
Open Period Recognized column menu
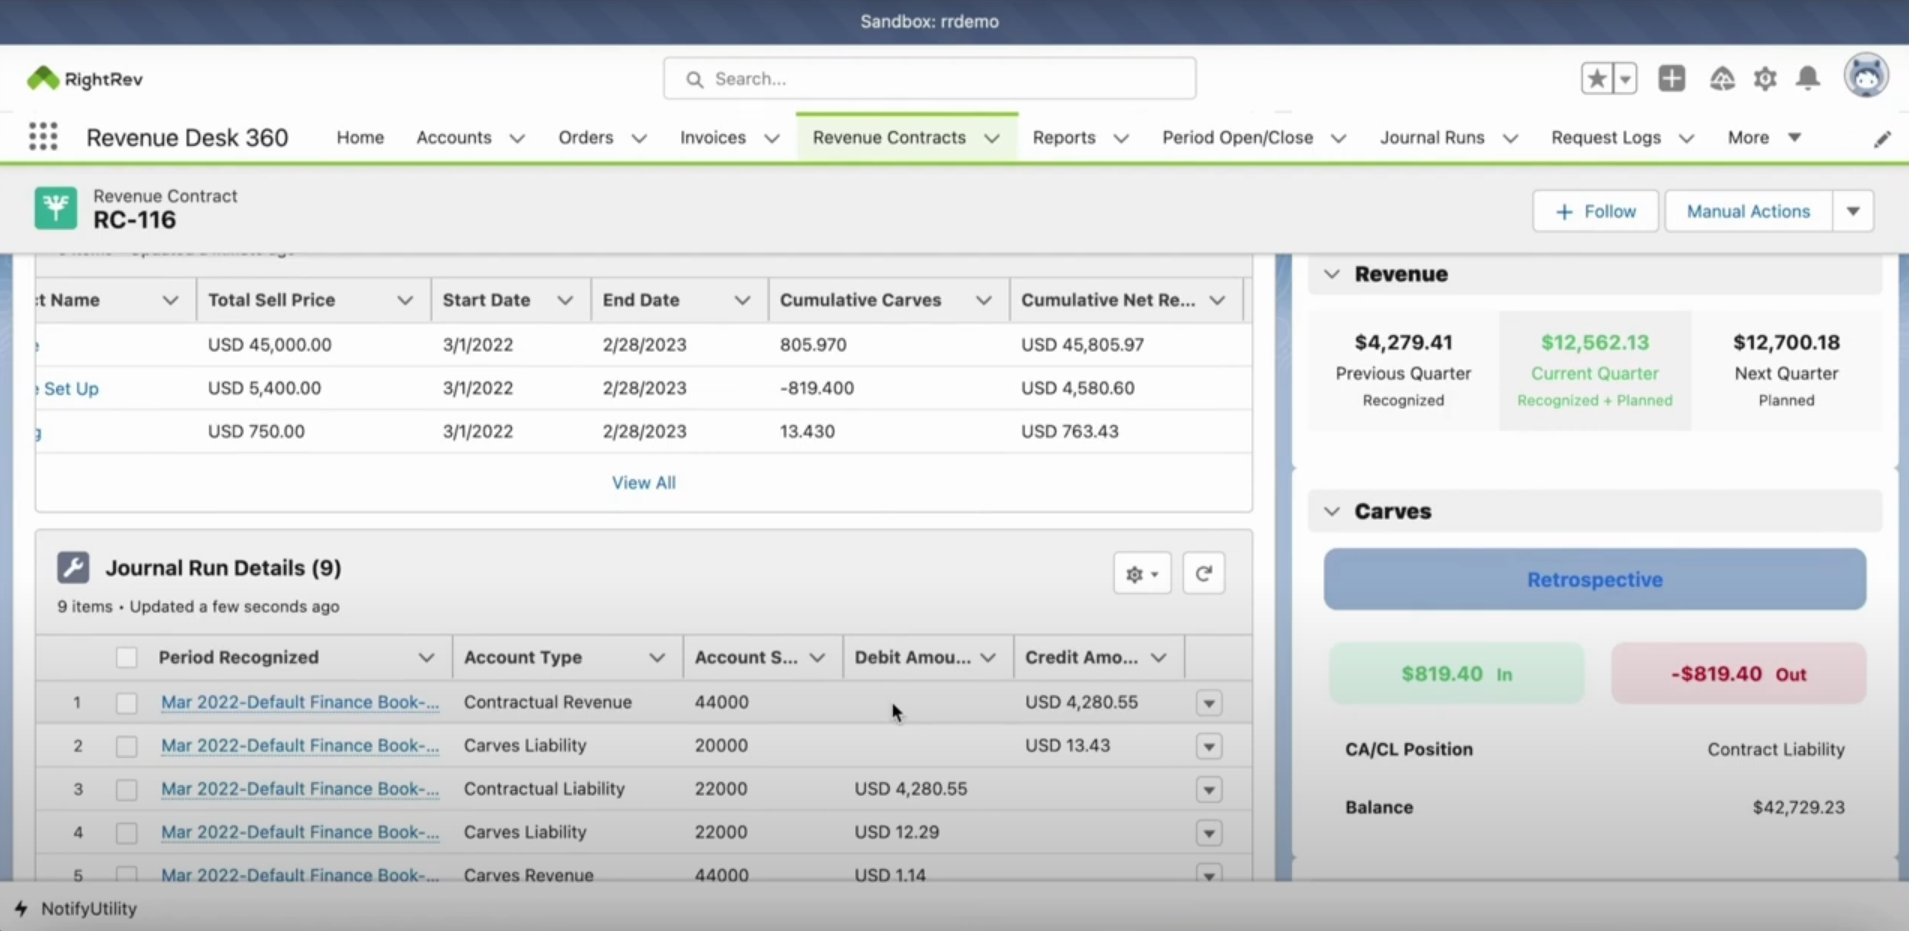click(x=426, y=657)
